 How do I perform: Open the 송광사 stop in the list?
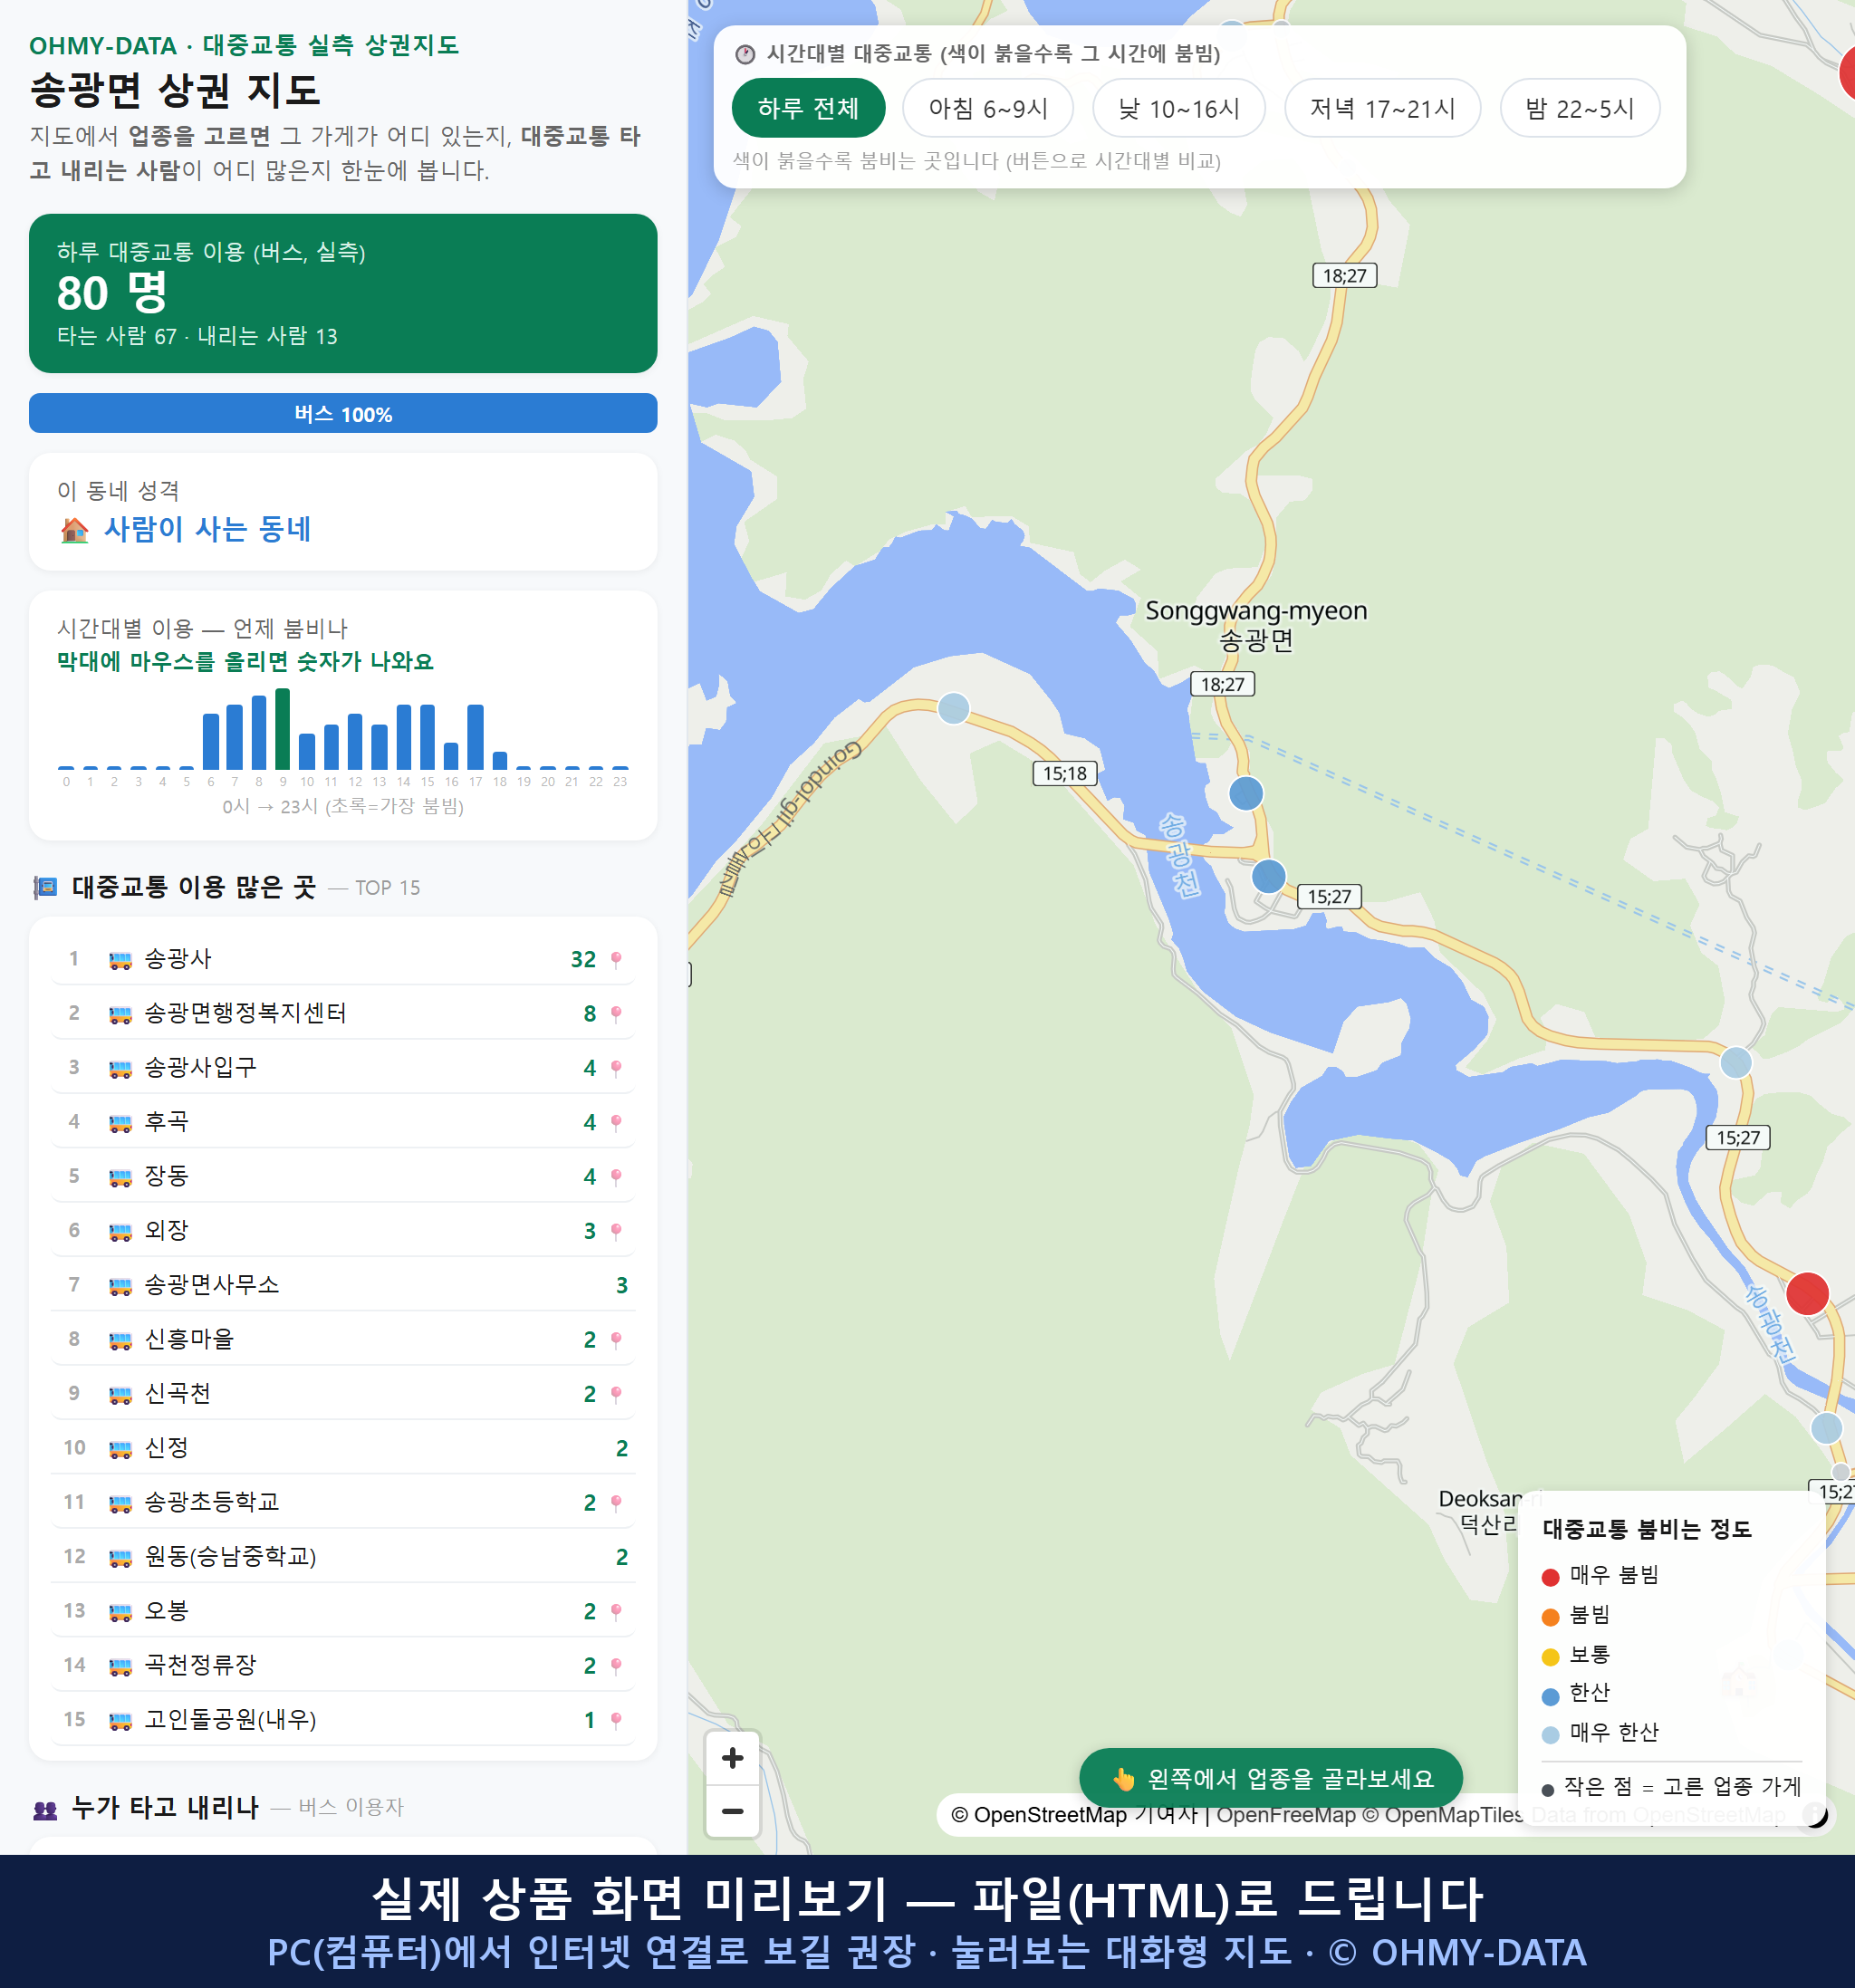(x=343, y=959)
